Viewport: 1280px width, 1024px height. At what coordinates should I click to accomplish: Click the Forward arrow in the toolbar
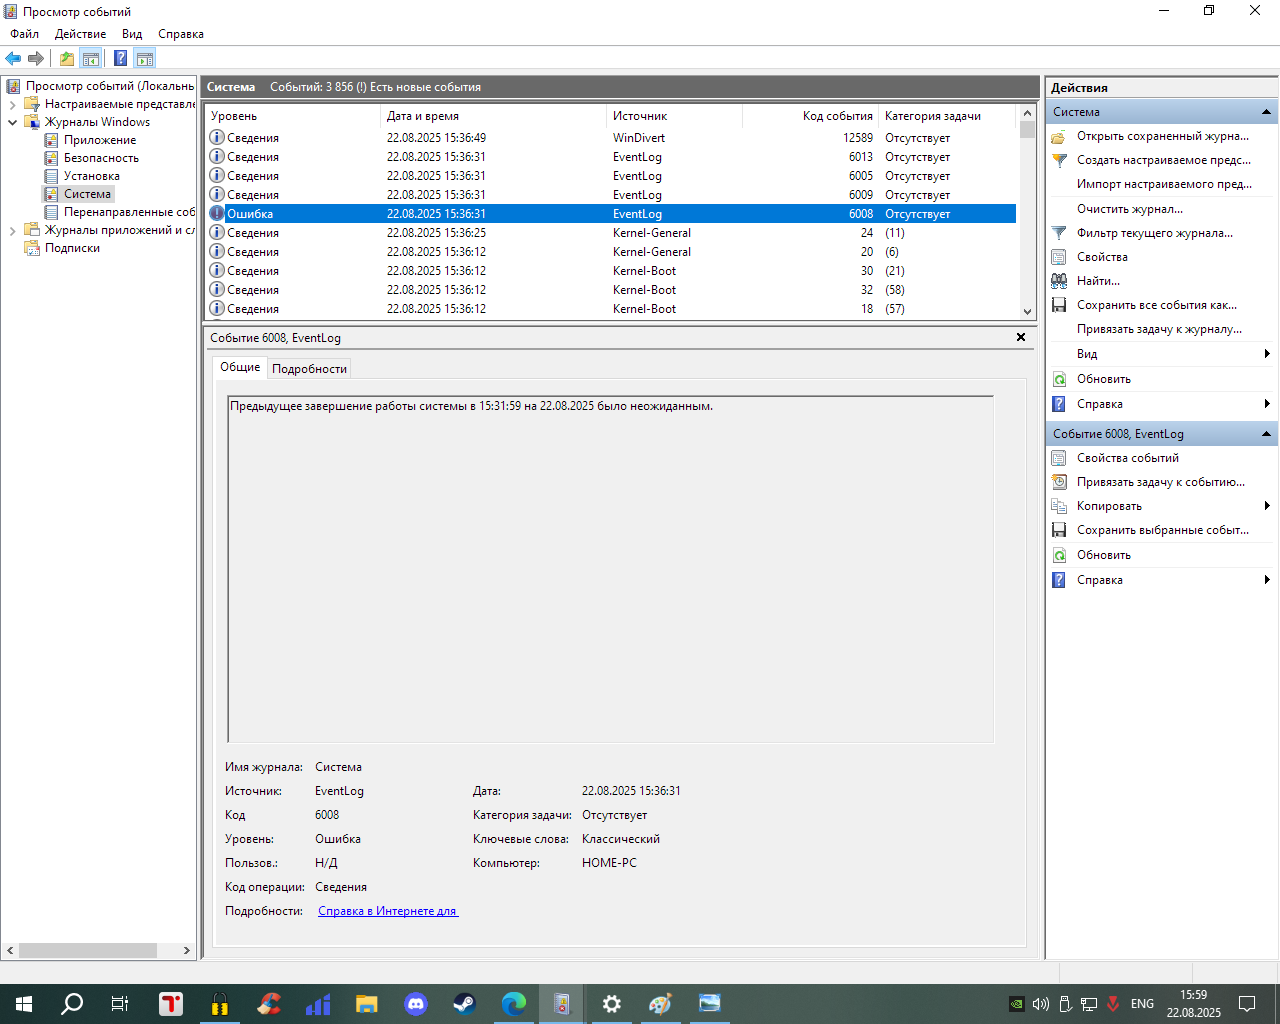tap(36, 58)
